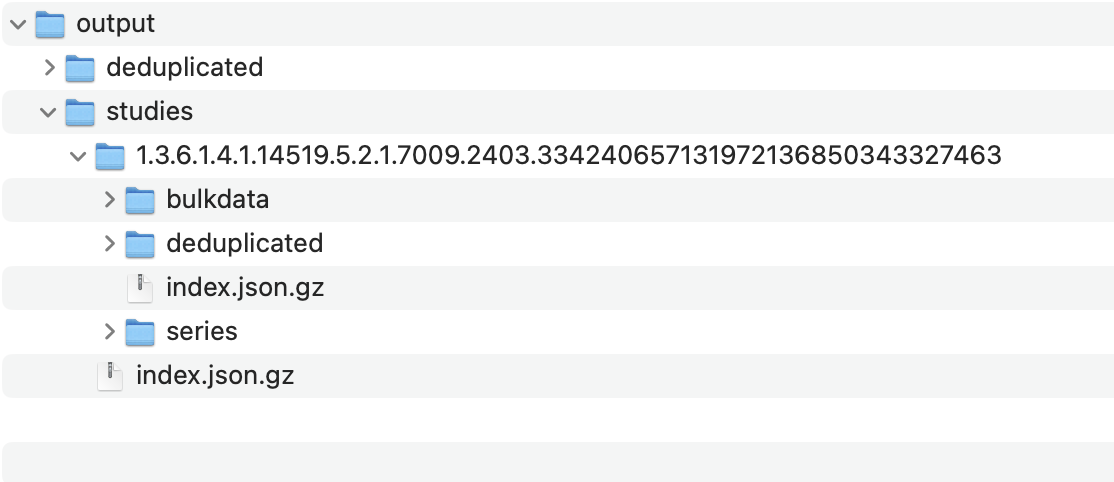Collapse the studies folder chevron
Image resolution: width=1114 pixels, height=482 pixels.
[x=48, y=112]
